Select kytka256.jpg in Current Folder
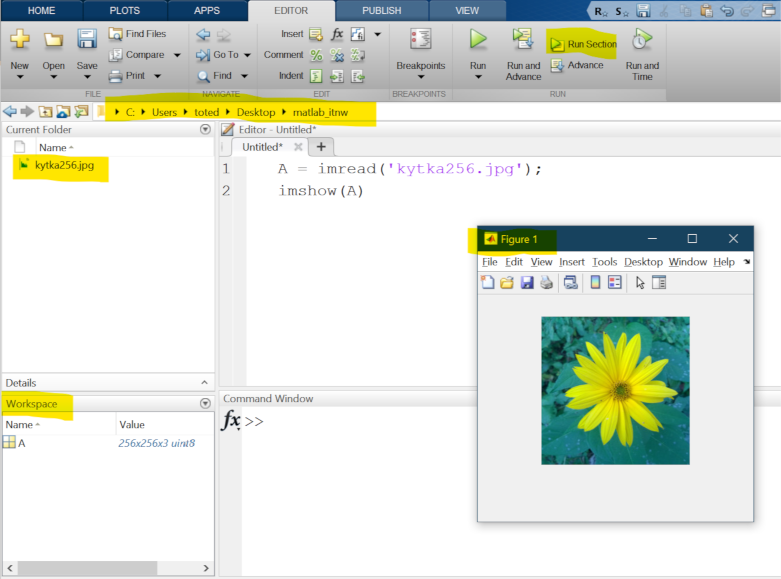This screenshot has width=781, height=579. click(64, 165)
